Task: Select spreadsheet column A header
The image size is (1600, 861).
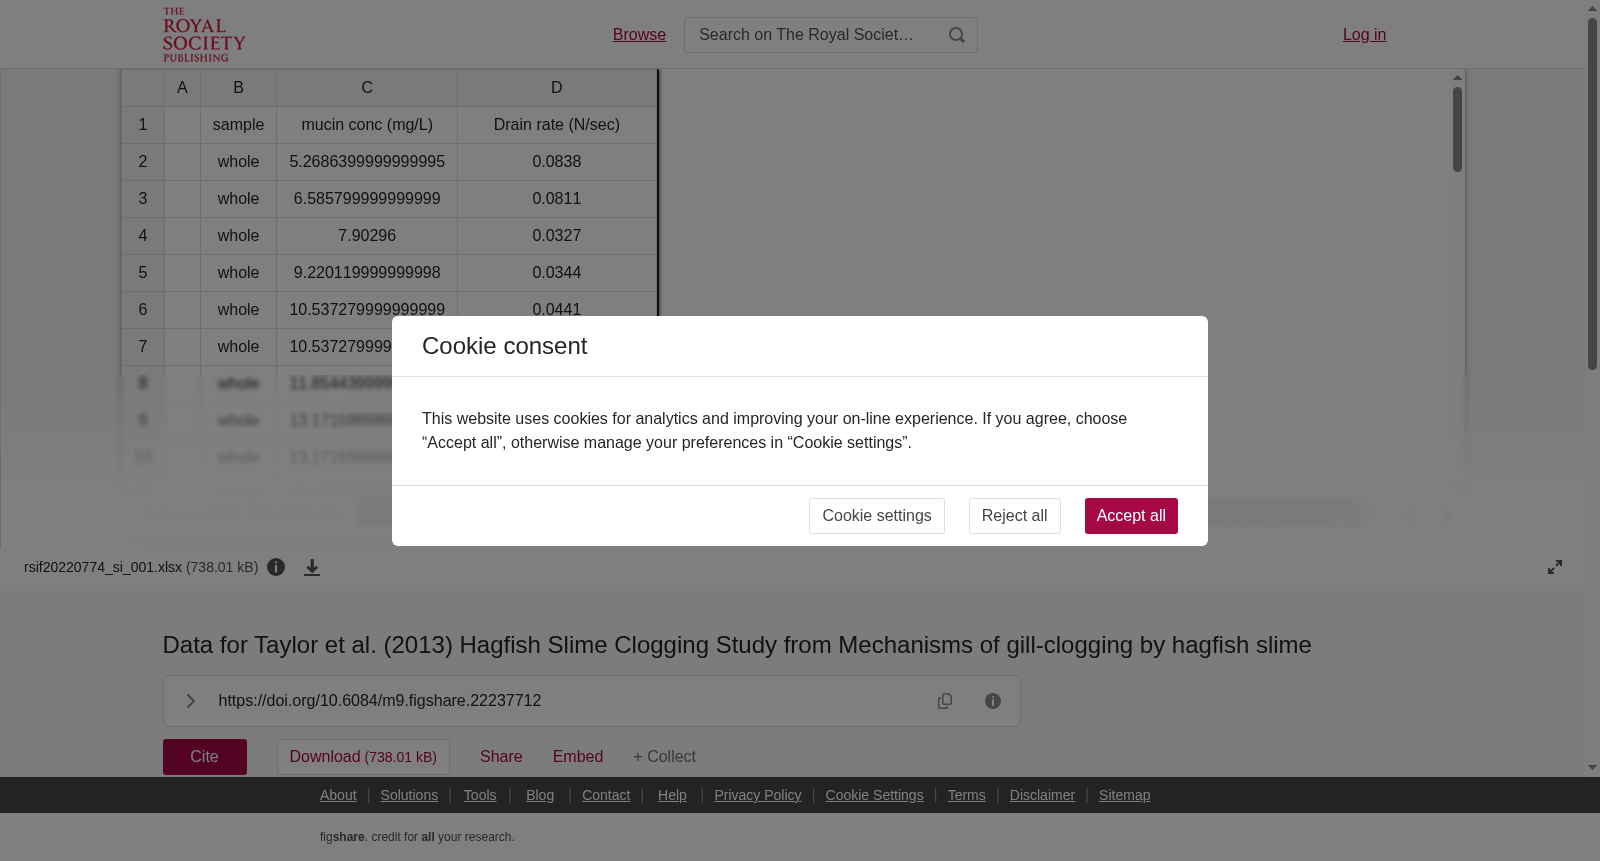Action: (182, 88)
